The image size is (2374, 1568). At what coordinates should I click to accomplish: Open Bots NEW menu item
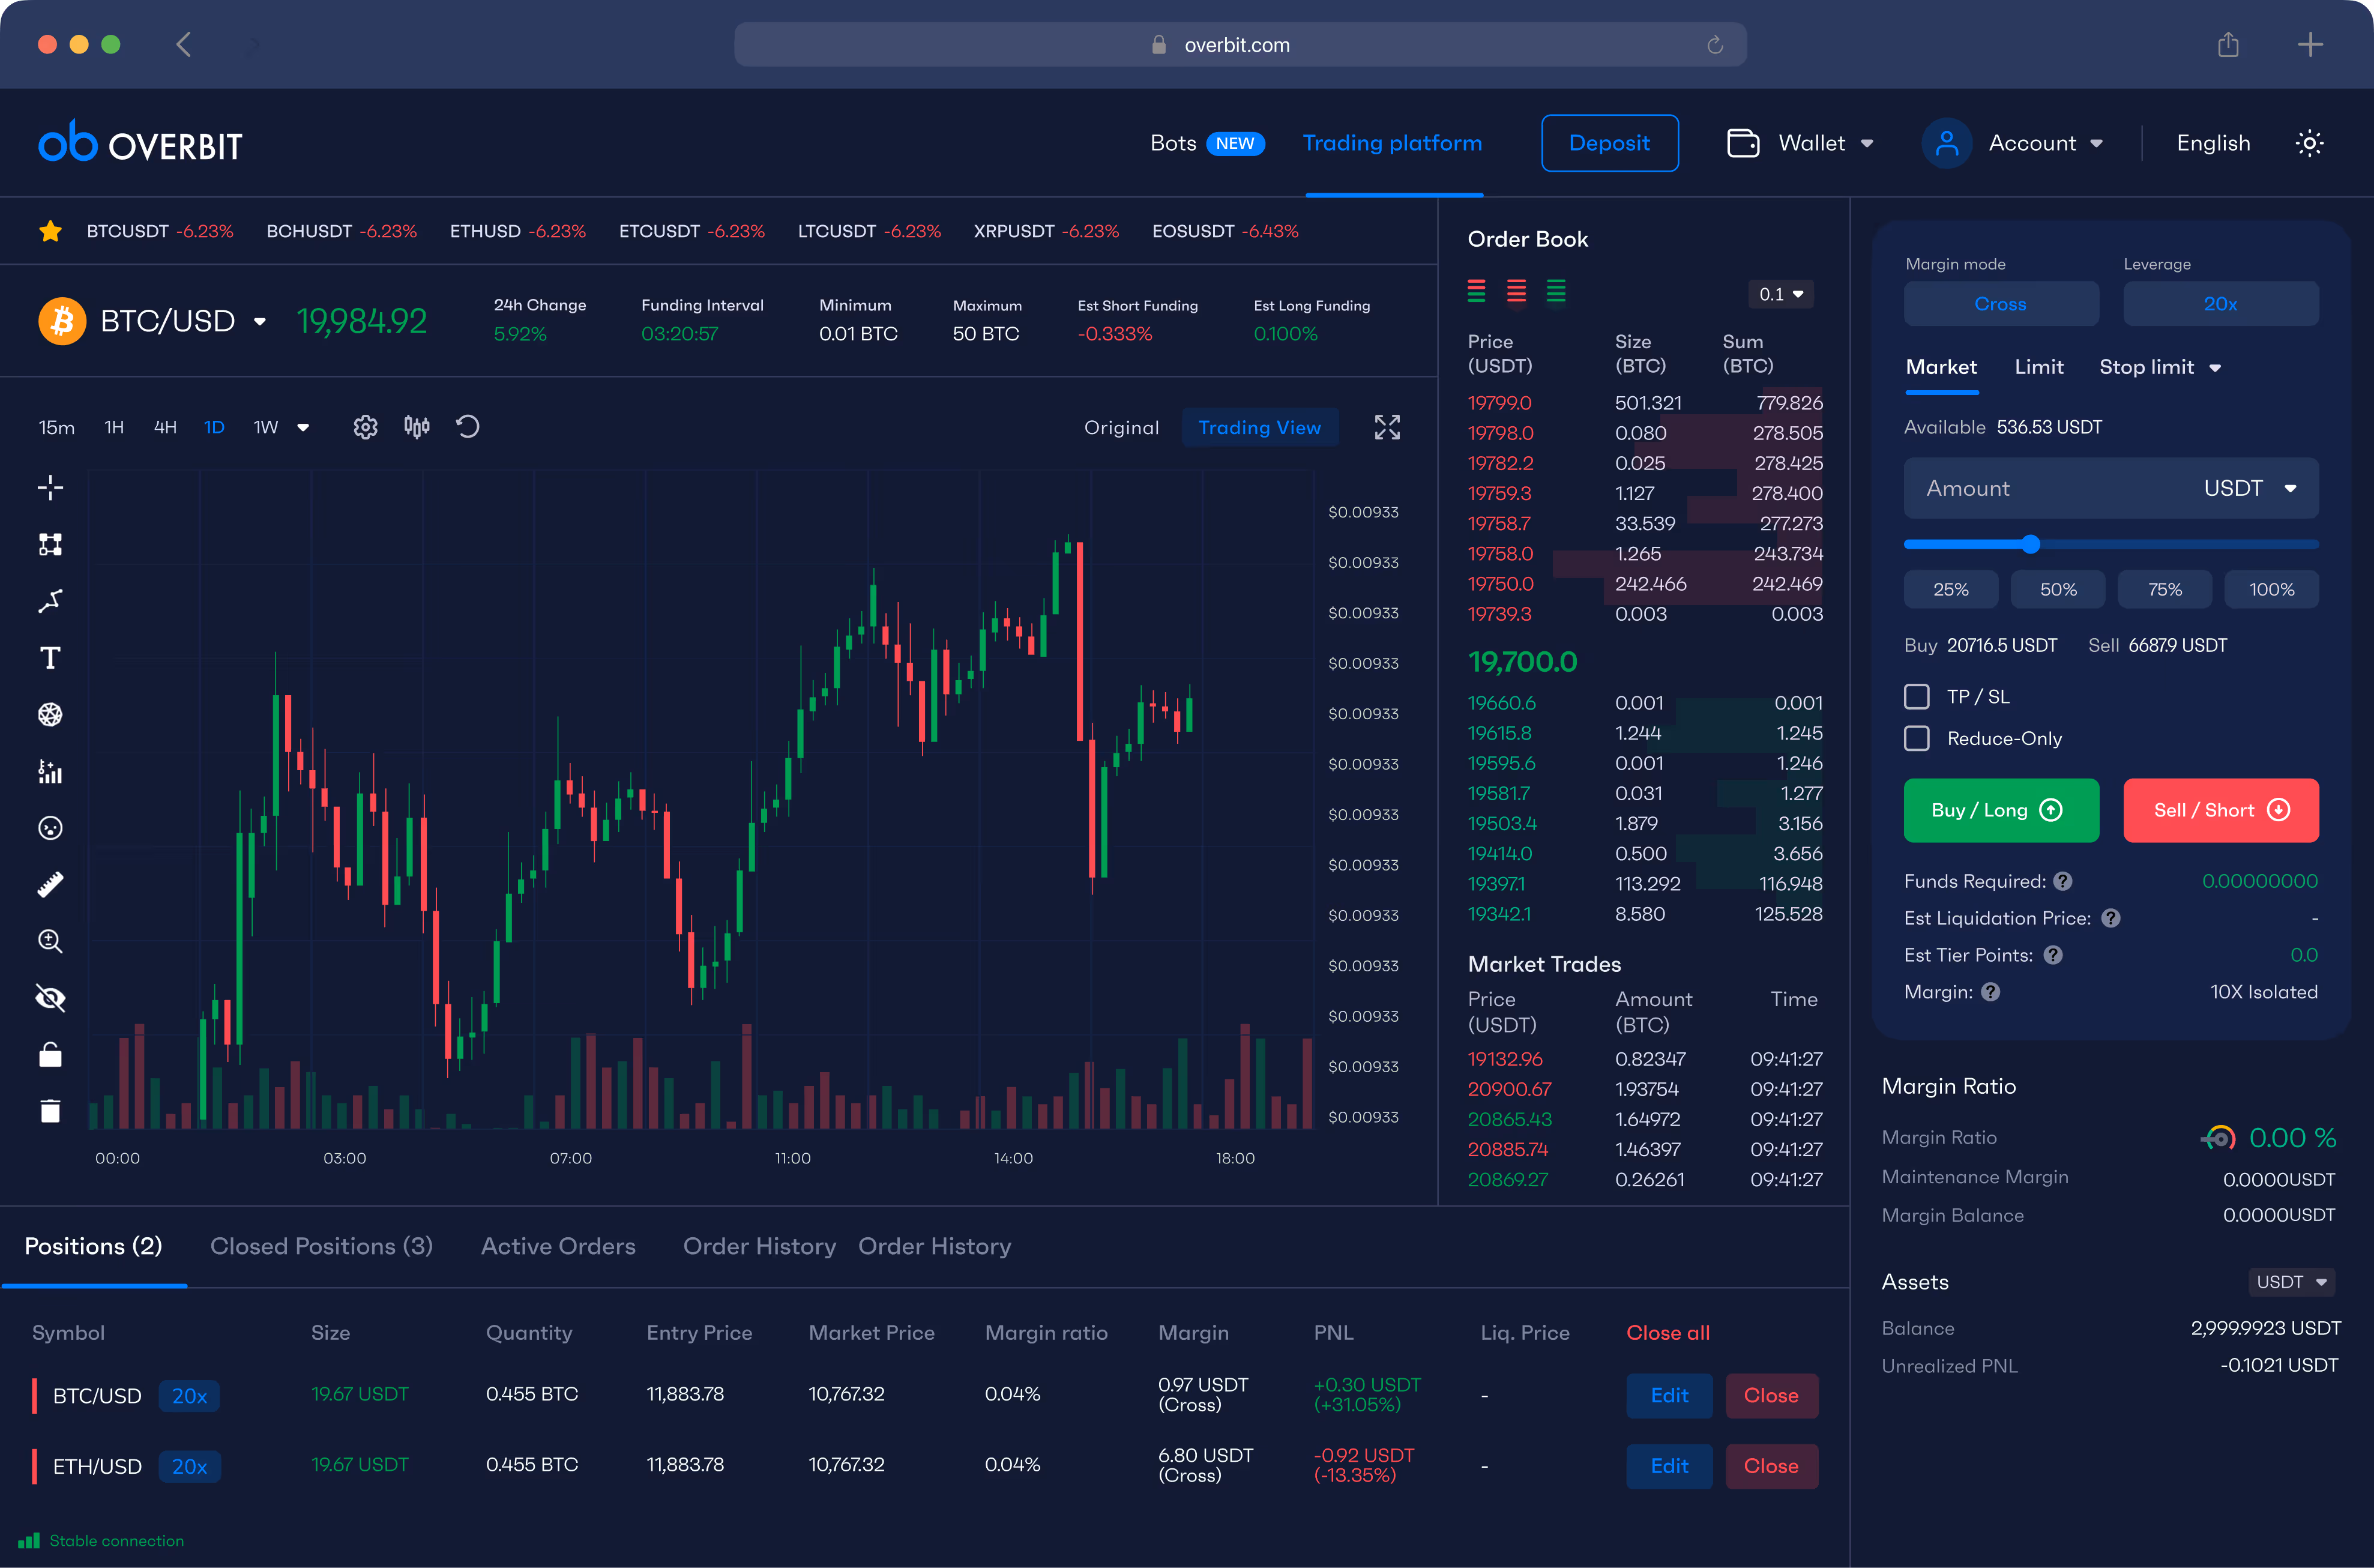click(1207, 143)
